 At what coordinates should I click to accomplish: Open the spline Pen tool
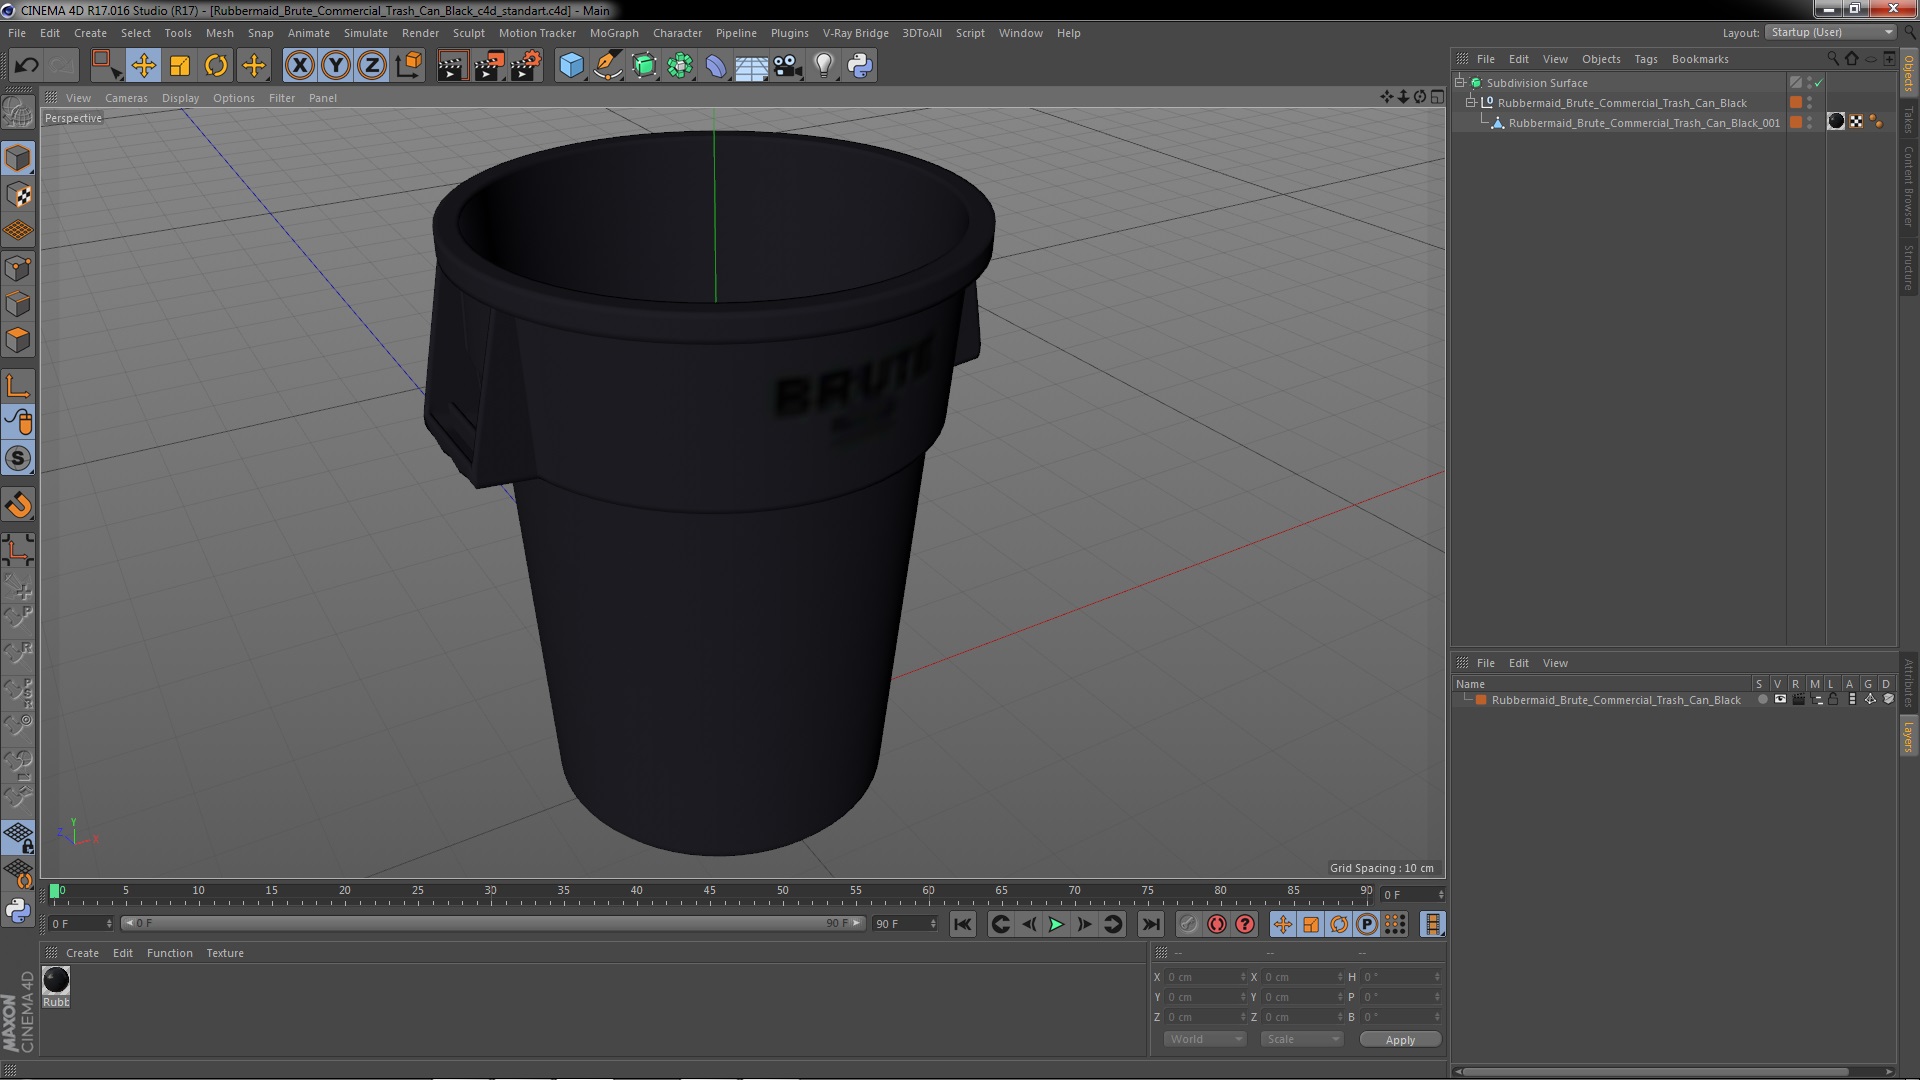(x=607, y=66)
